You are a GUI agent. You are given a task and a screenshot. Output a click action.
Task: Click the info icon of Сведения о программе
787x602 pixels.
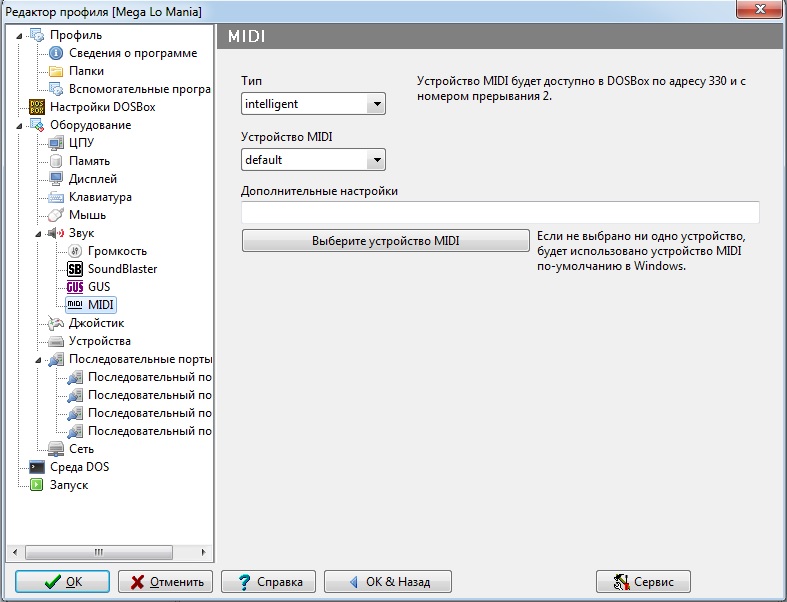tap(56, 53)
